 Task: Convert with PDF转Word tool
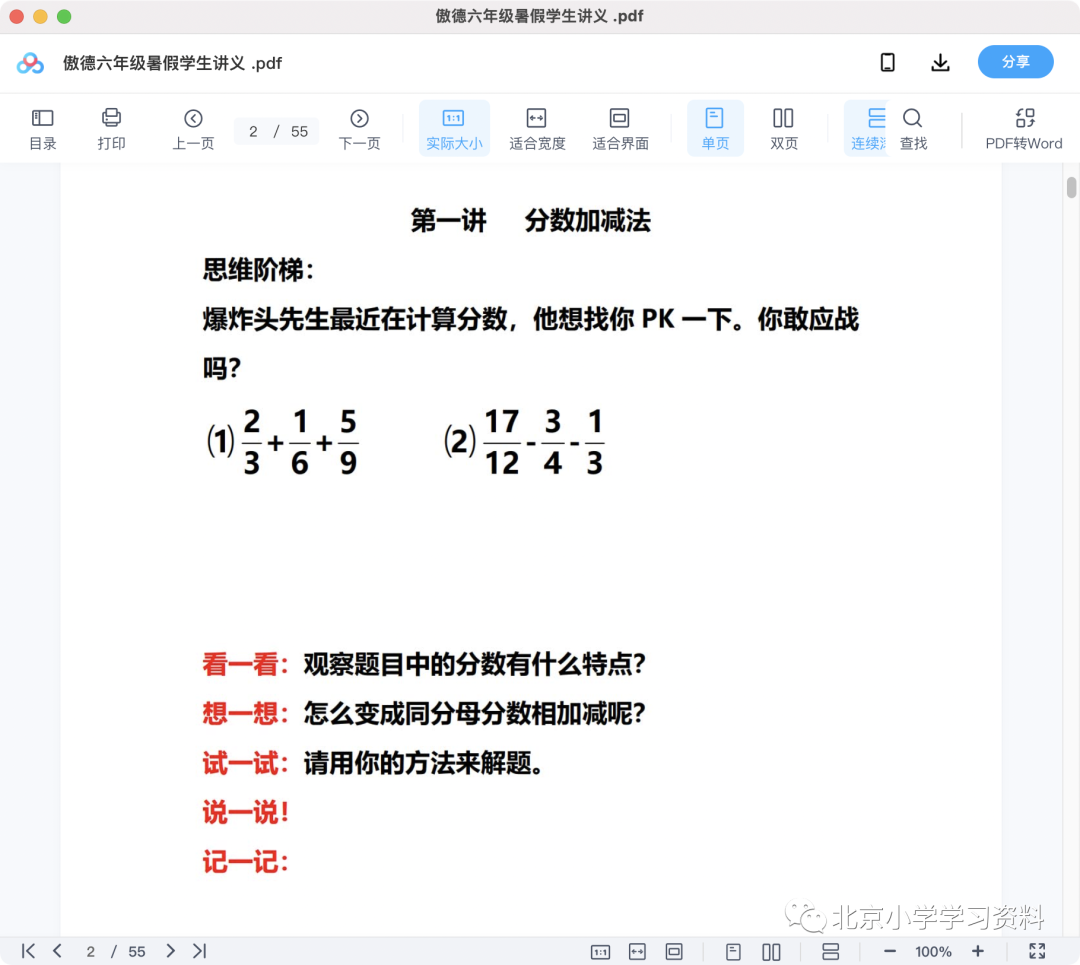coord(1024,129)
